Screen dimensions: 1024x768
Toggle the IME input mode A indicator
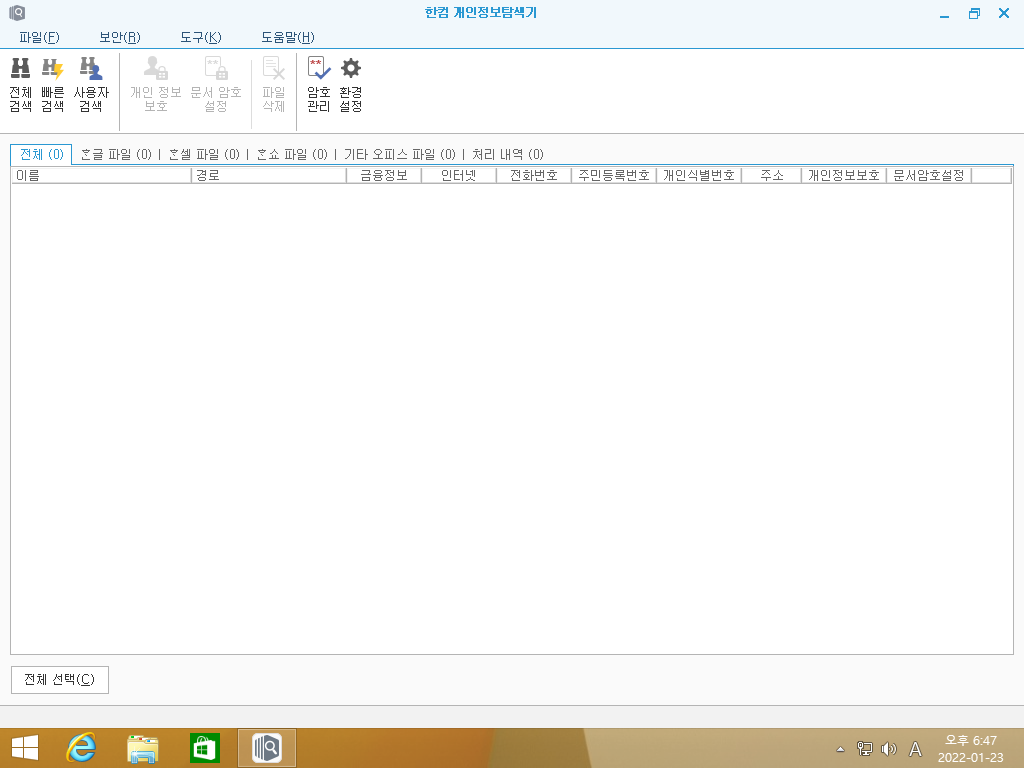(916, 748)
